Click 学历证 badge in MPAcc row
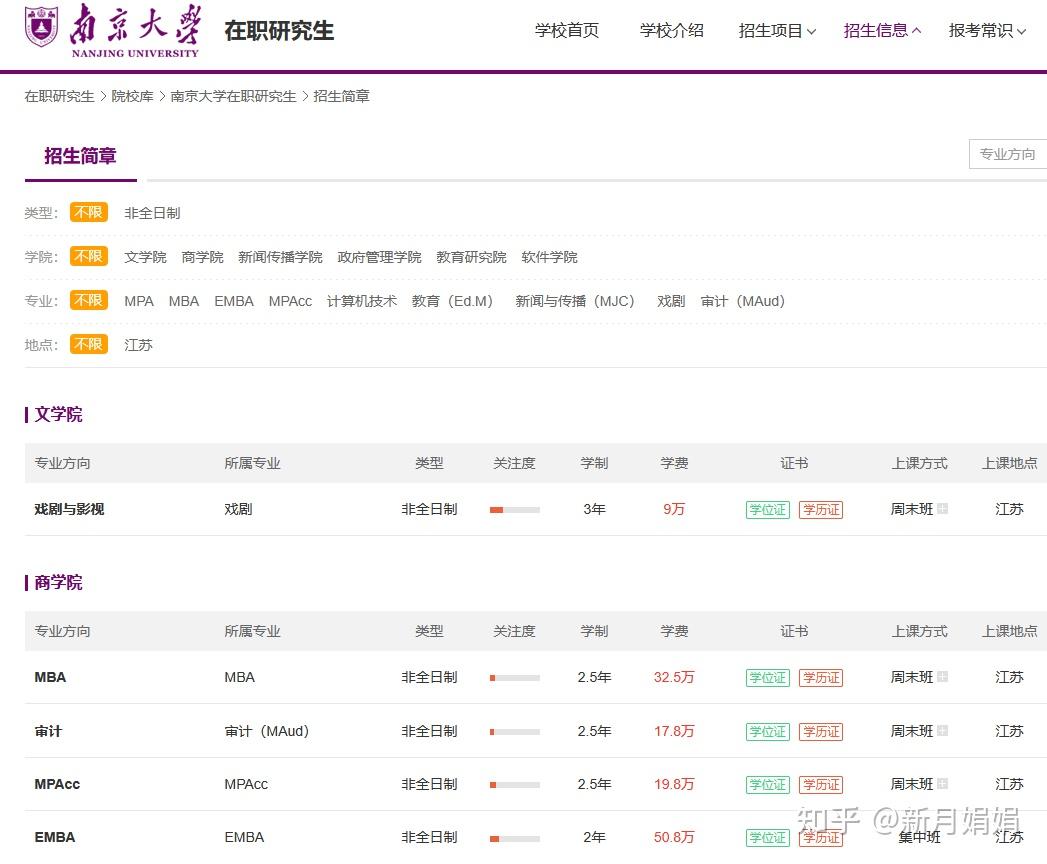The image size is (1047, 864). coord(821,785)
